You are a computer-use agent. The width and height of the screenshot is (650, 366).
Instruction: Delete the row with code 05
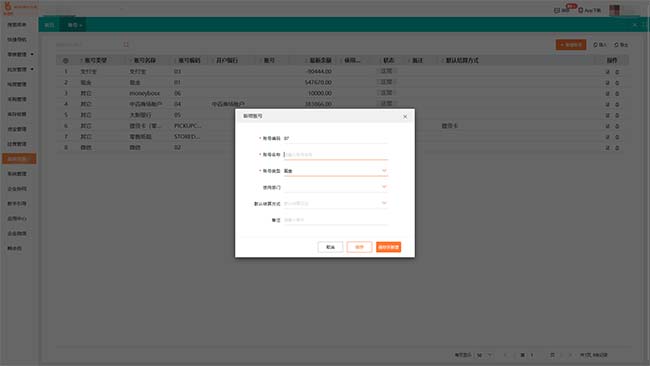(x=617, y=115)
